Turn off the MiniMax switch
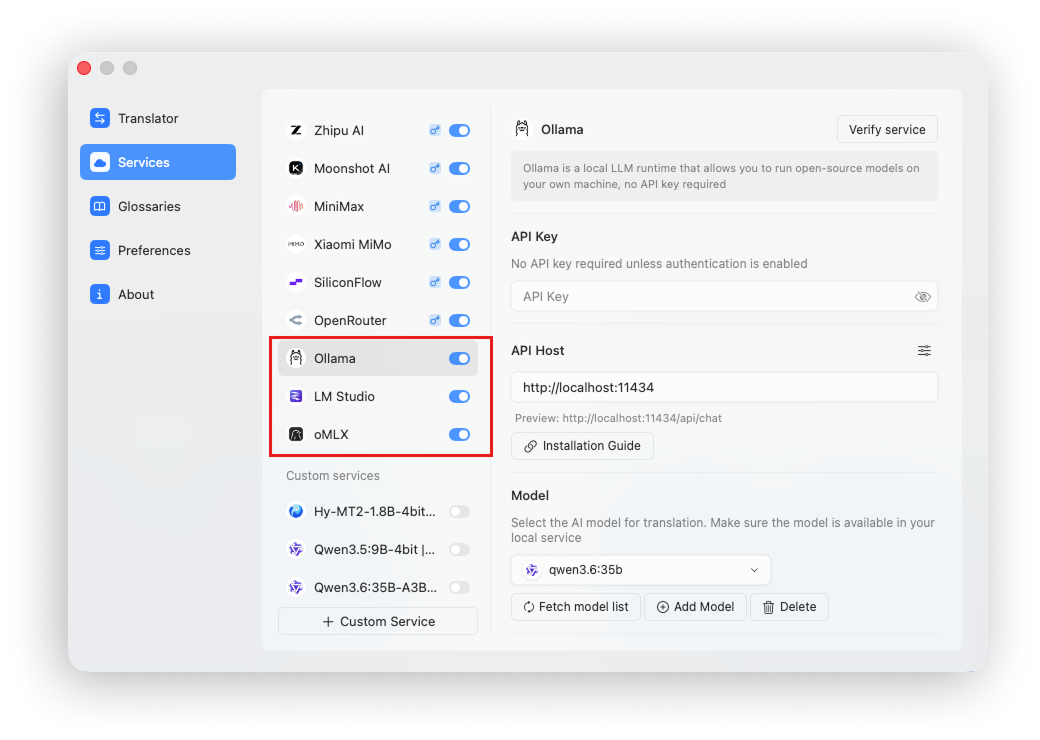The image size is (1040, 740). click(x=459, y=206)
